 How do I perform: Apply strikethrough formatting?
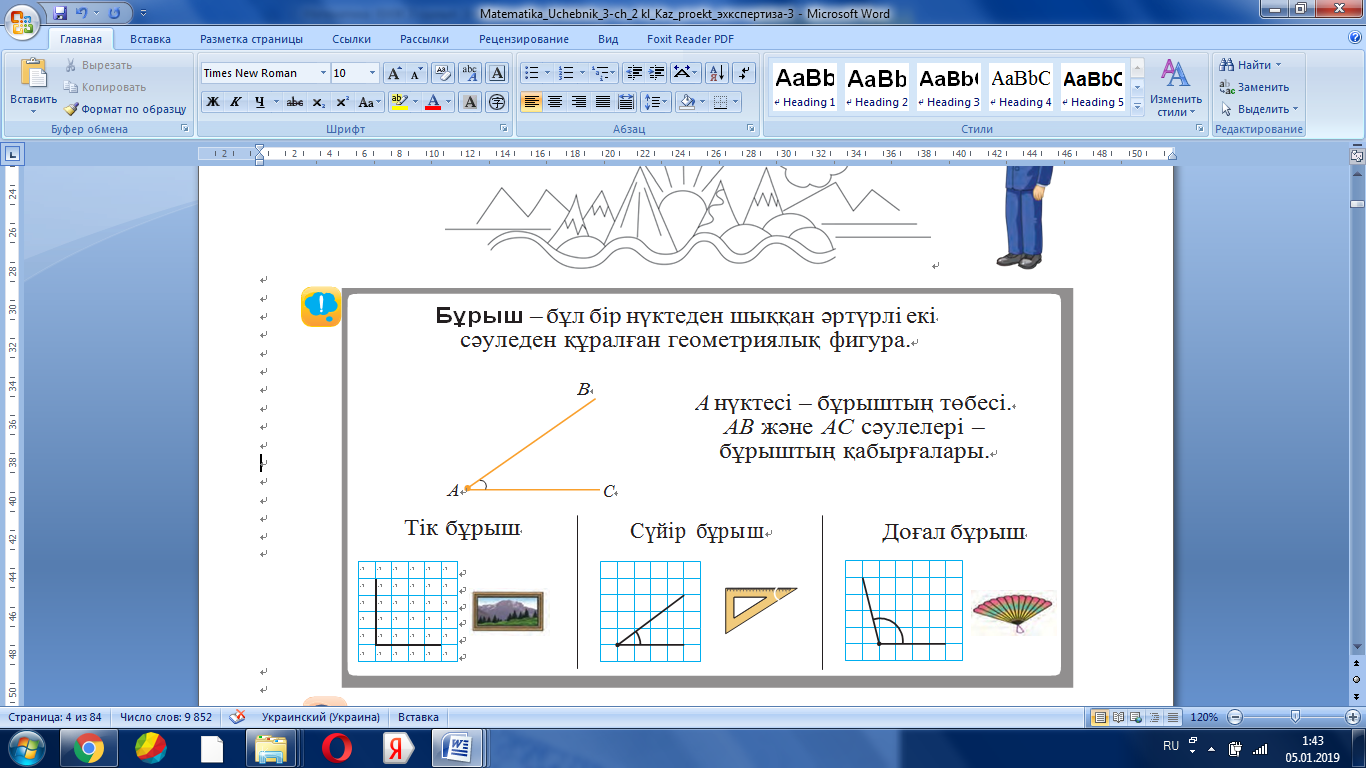pyautogui.click(x=295, y=102)
